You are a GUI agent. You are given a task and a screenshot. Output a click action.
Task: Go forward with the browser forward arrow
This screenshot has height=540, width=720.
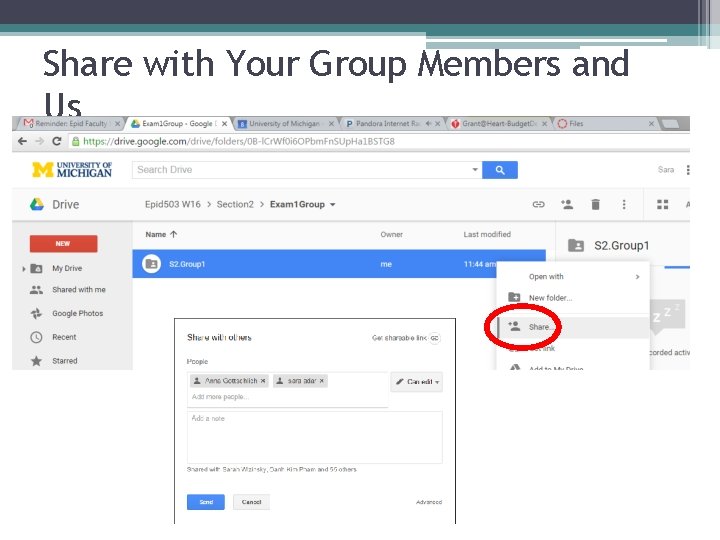pos(39,141)
